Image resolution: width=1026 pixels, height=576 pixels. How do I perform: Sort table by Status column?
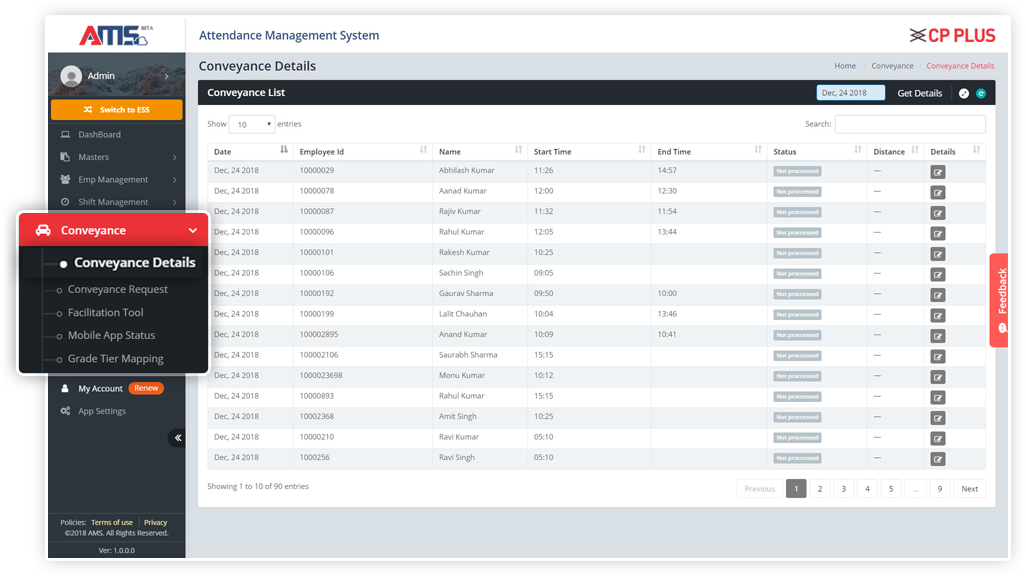coord(817,151)
